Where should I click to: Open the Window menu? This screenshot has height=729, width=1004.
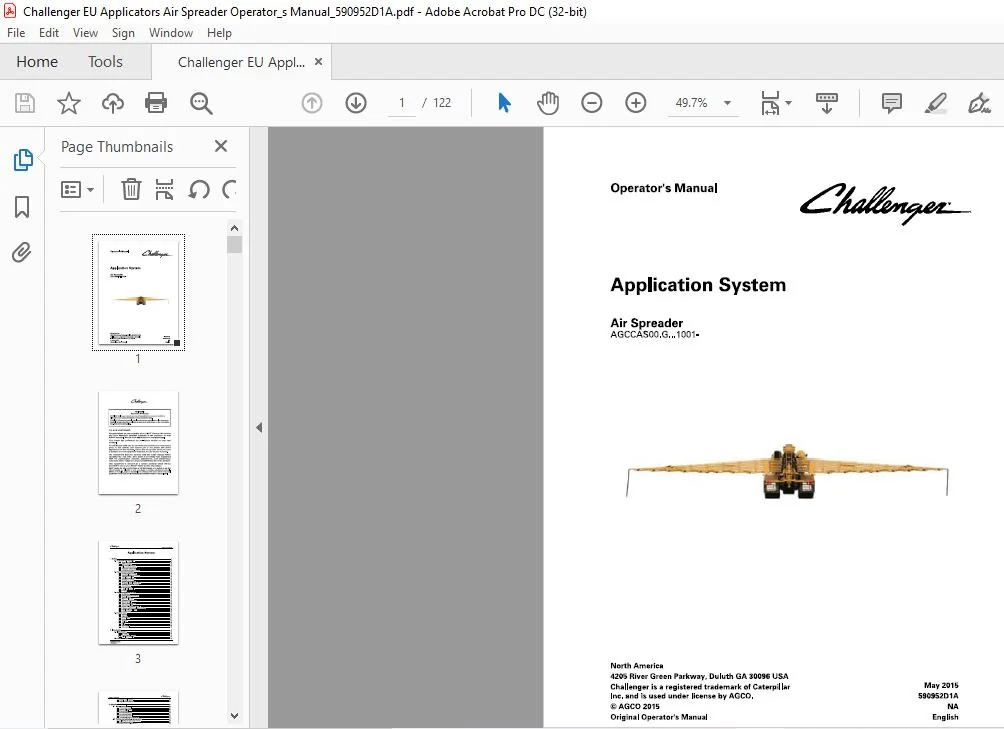coord(170,33)
